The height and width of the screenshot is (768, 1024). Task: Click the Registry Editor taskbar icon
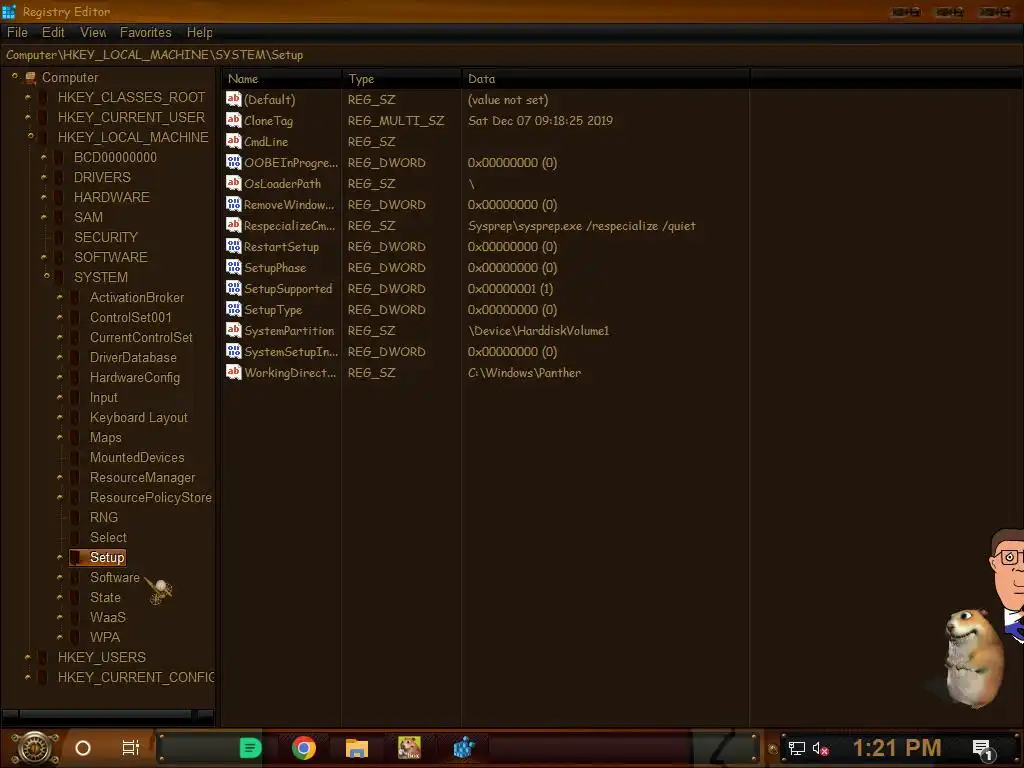463,748
